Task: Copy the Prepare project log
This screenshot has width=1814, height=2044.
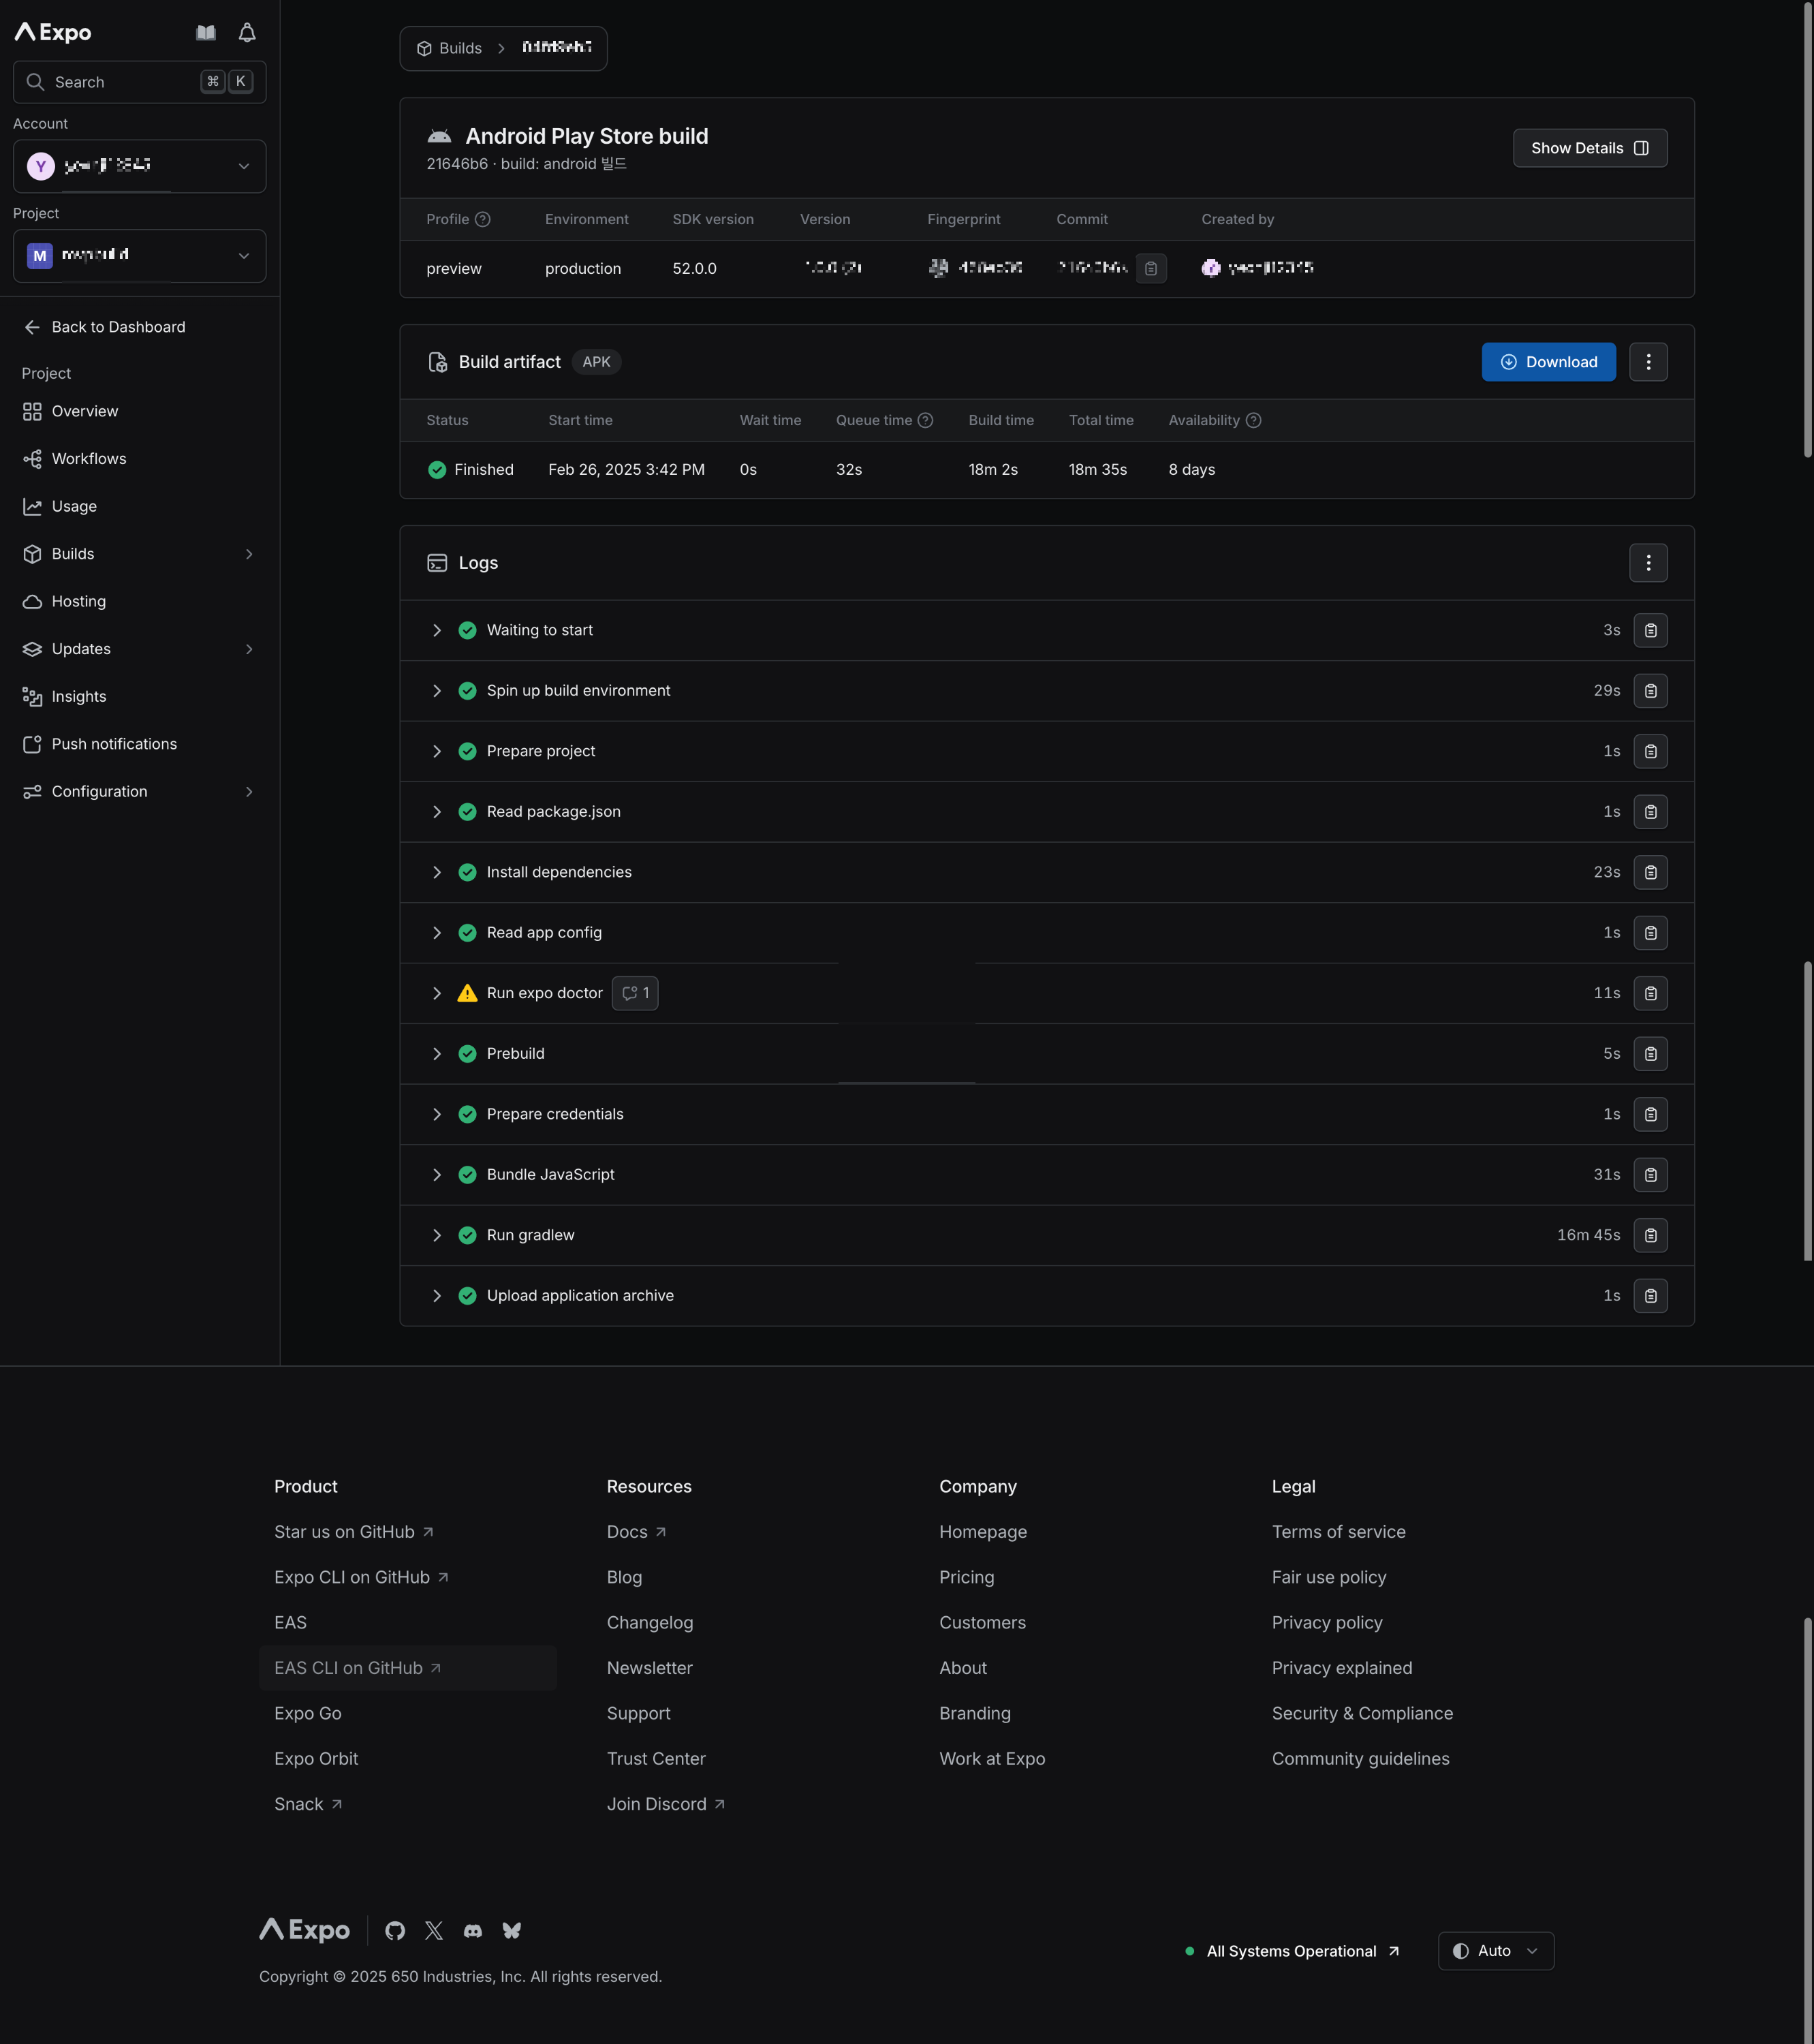Action: pyautogui.click(x=1650, y=751)
